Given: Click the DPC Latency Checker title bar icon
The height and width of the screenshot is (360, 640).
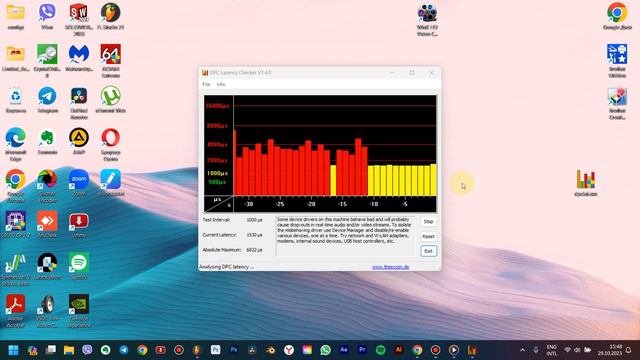Looking at the screenshot, I should tap(205, 73).
